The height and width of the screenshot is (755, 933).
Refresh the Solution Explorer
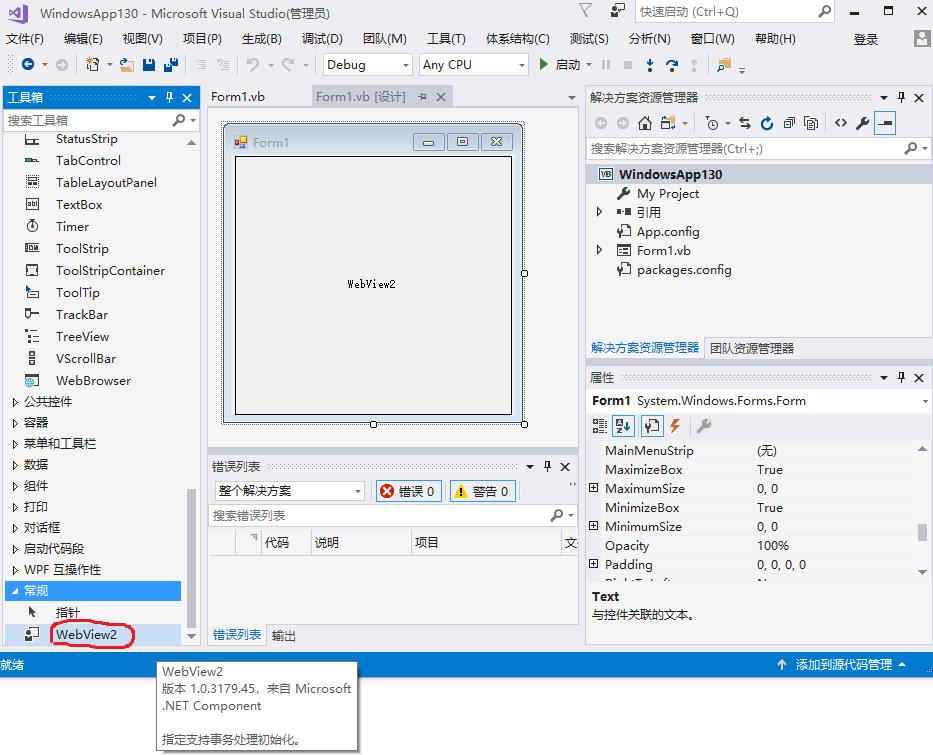(767, 123)
